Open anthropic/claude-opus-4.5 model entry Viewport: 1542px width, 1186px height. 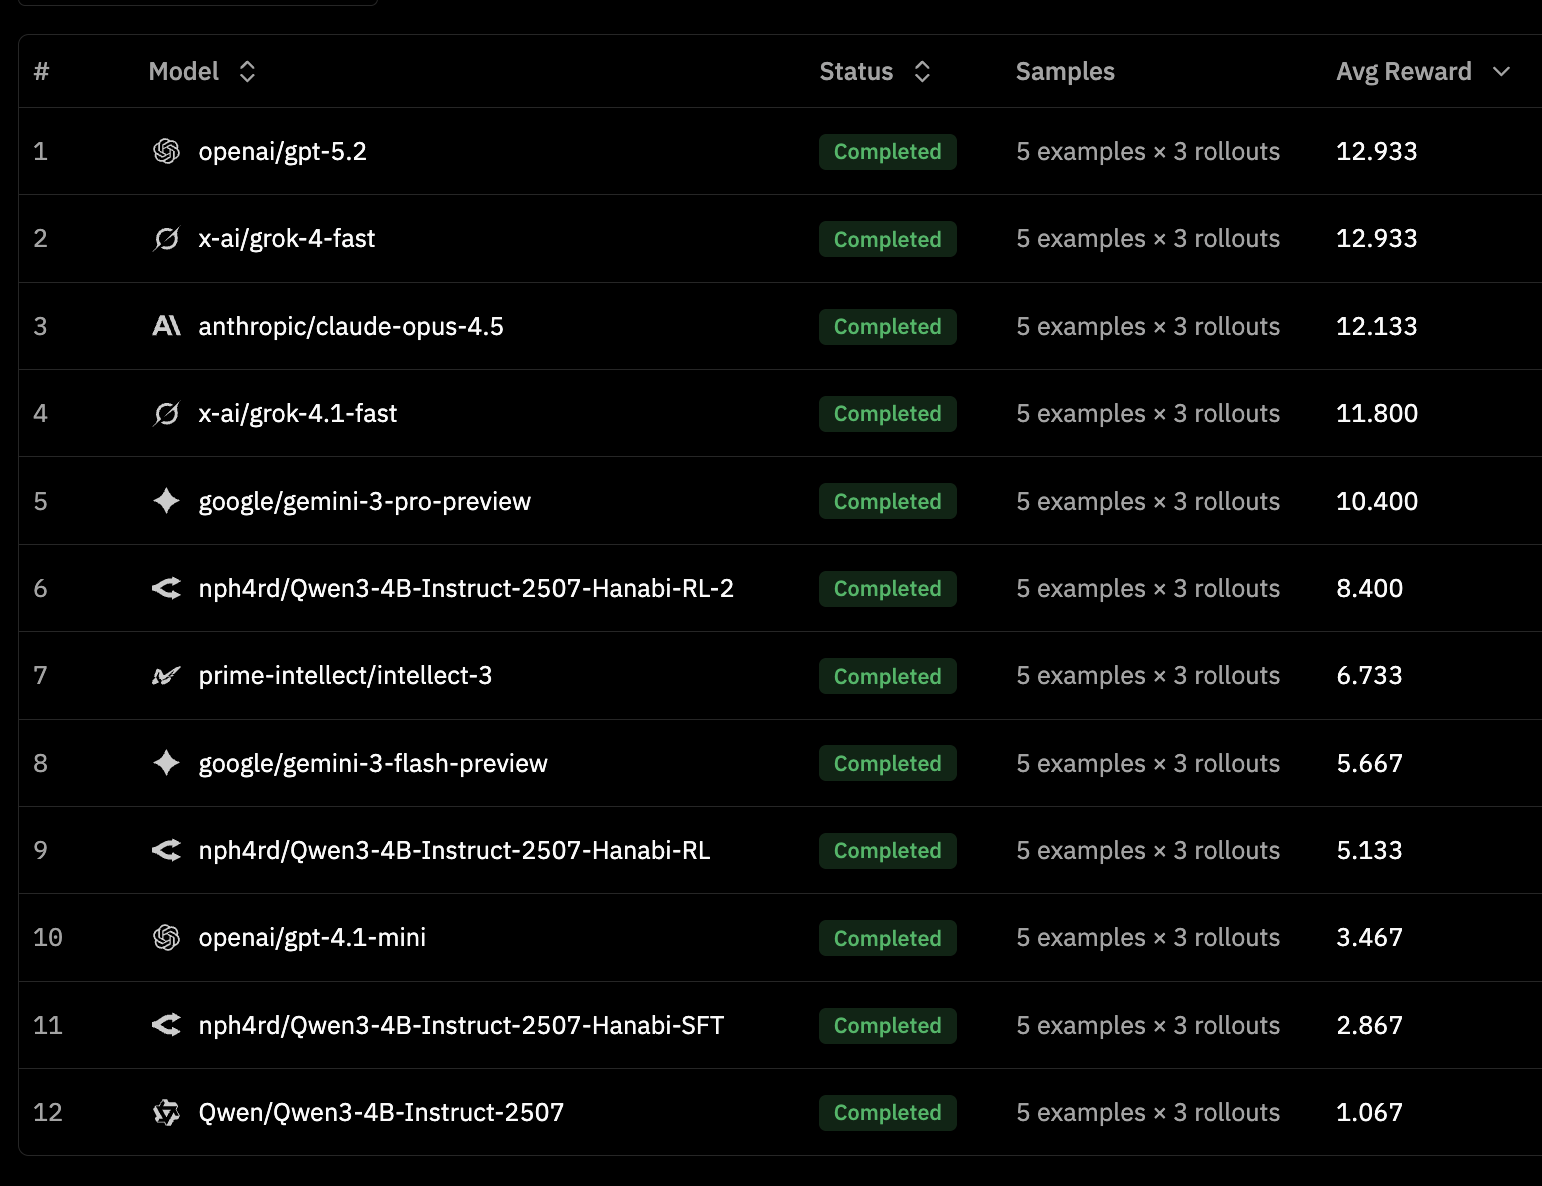pyautogui.click(x=351, y=326)
